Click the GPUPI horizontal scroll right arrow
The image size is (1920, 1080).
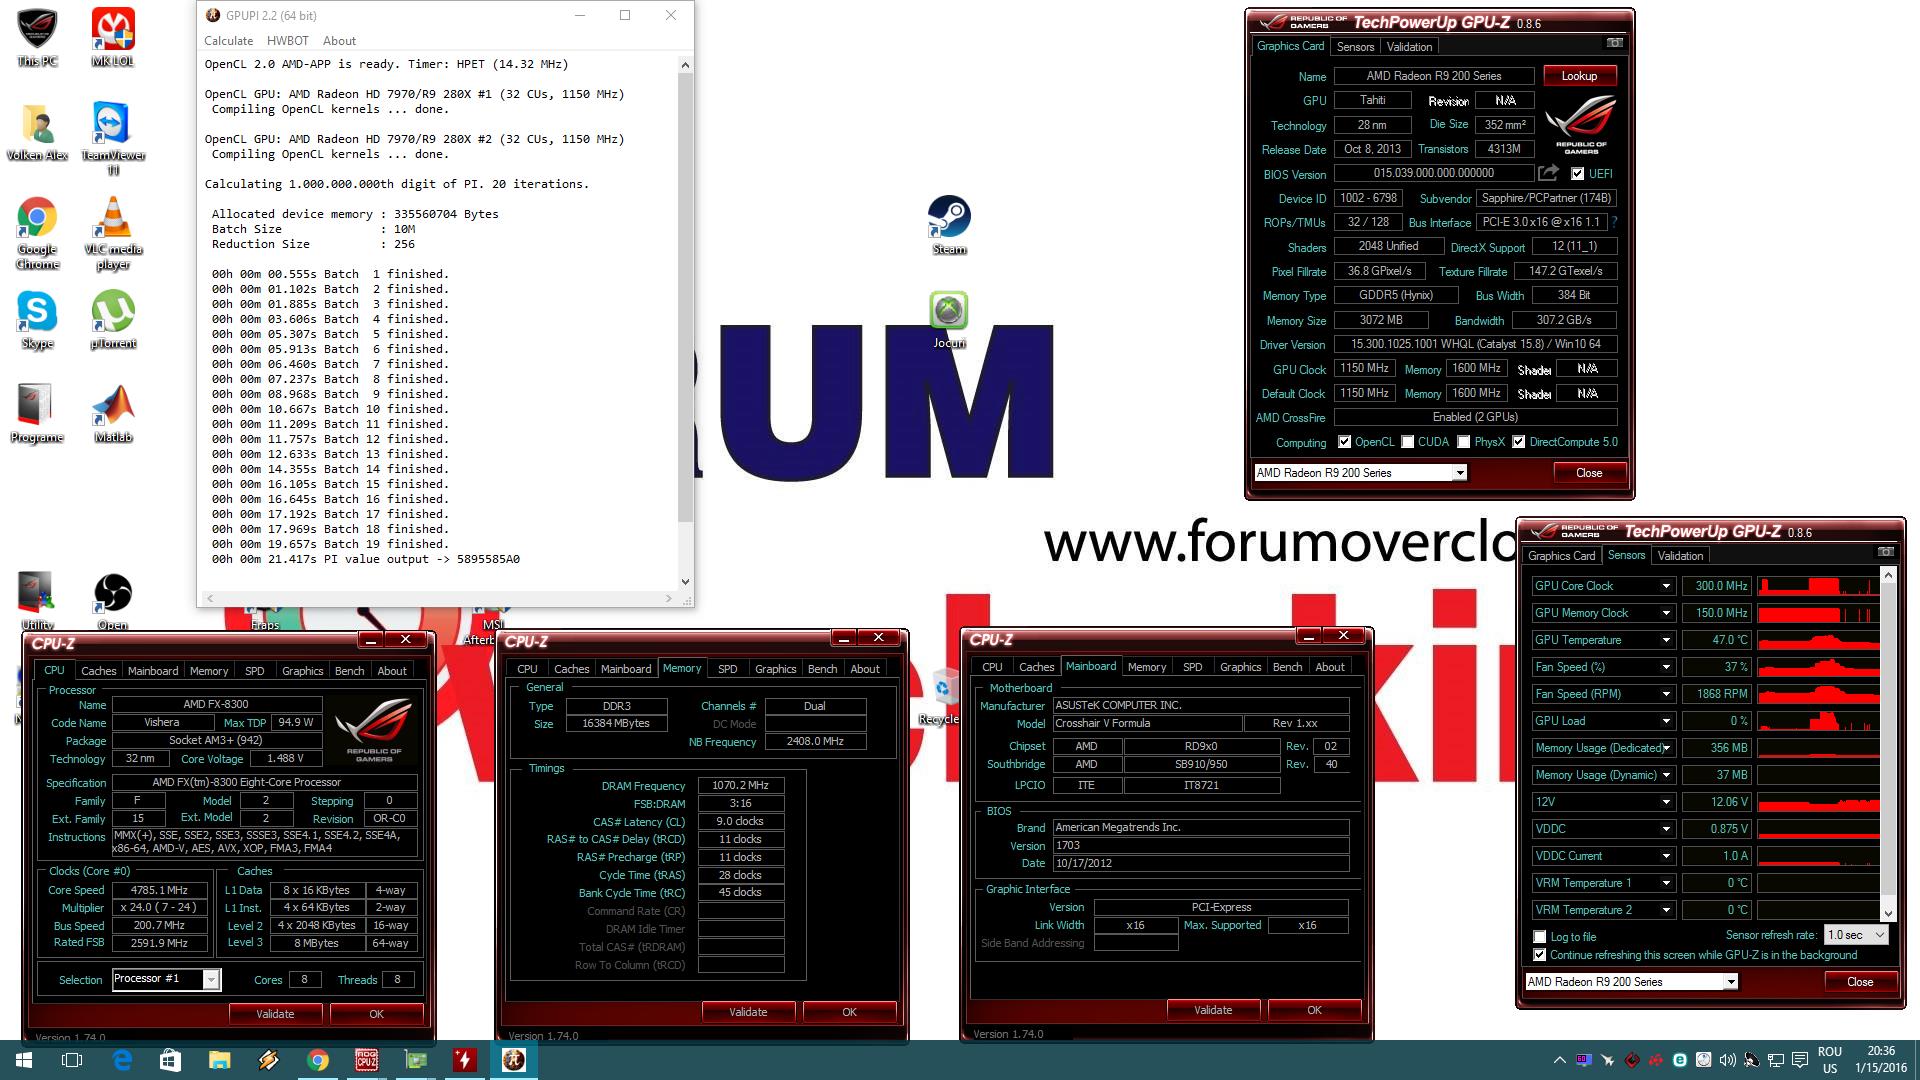point(669,598)
